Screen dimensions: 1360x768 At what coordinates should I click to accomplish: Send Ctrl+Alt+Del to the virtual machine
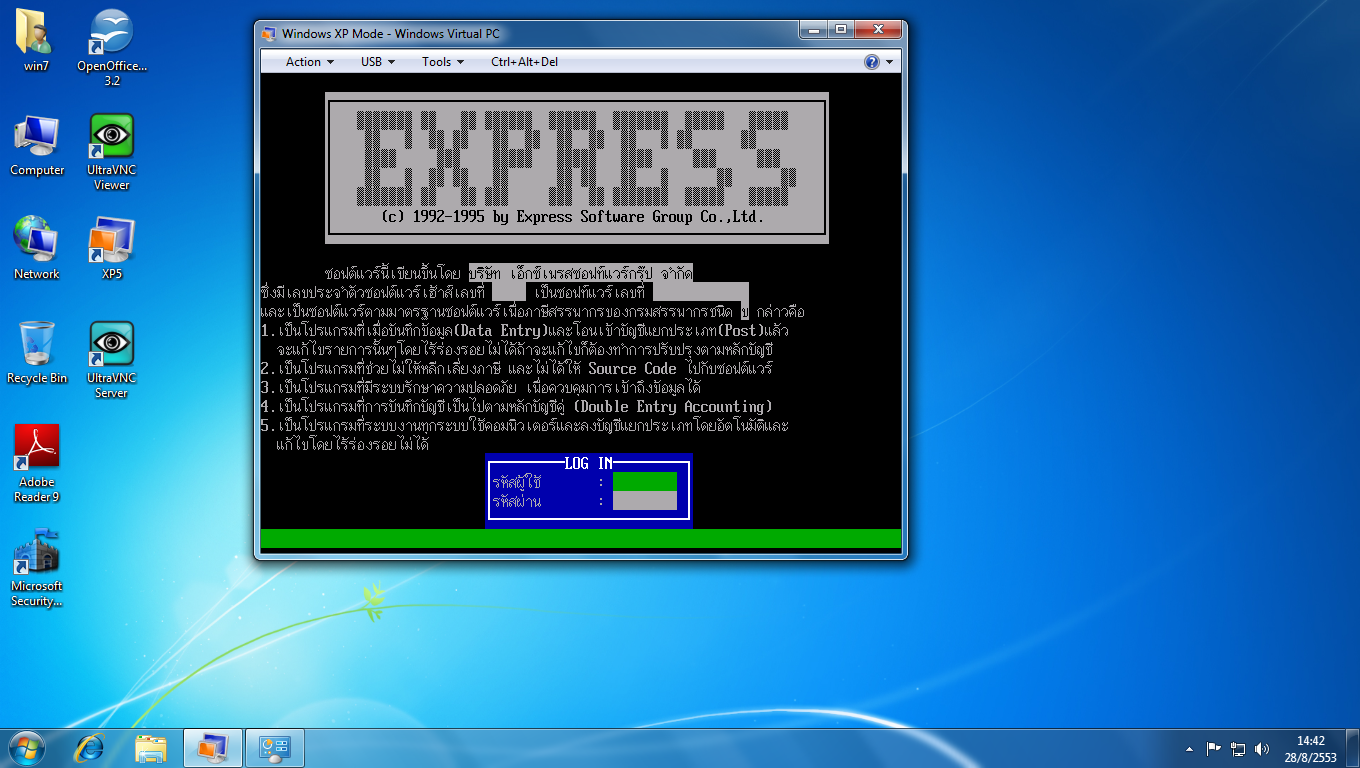tap(525, 62)
